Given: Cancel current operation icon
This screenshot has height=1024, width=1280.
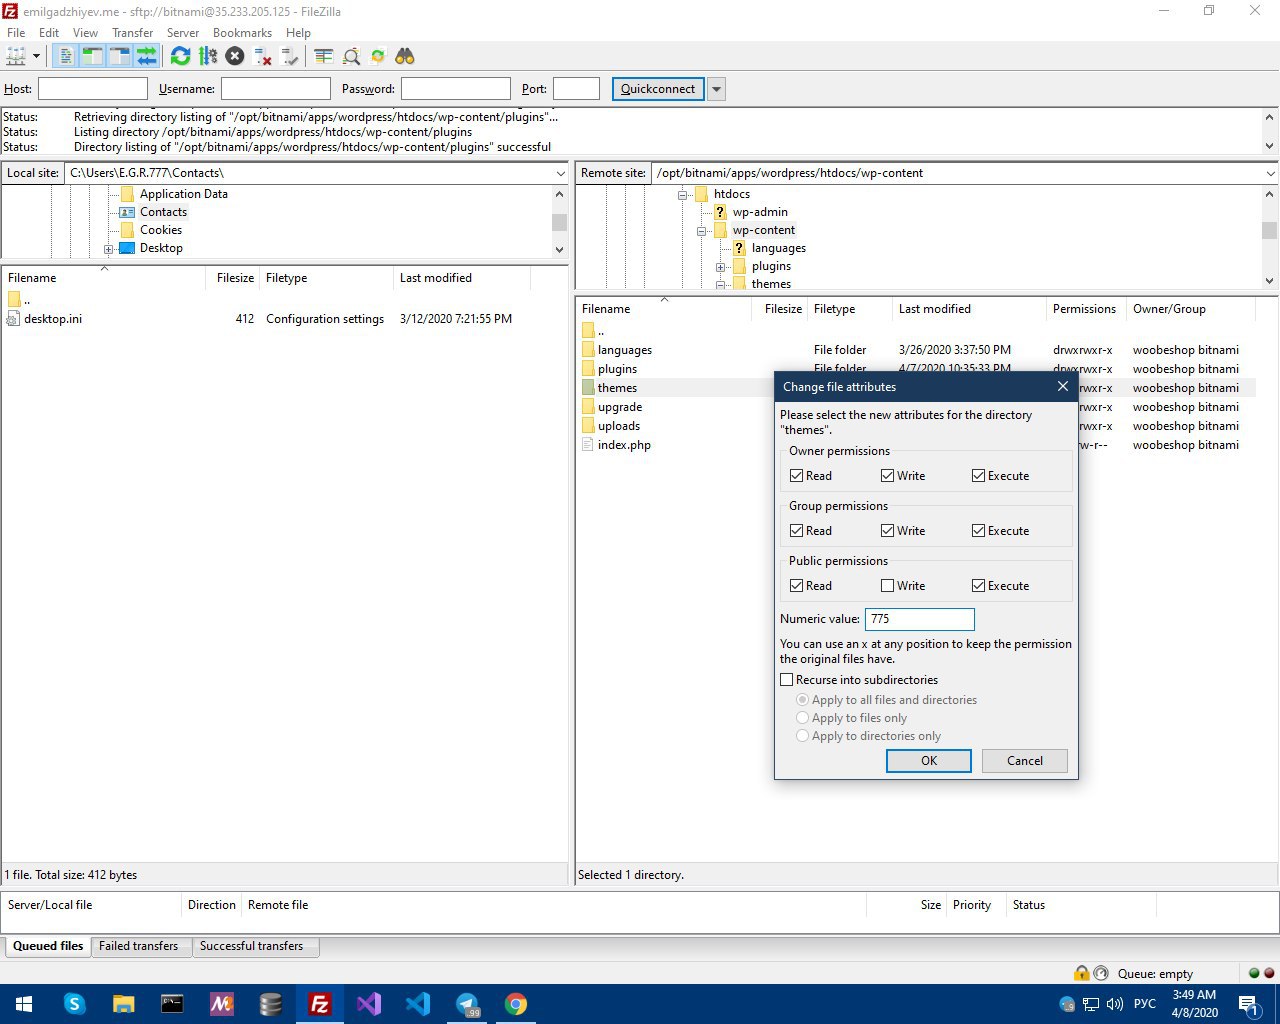Looking at the screenshot, I should point(235,57).
